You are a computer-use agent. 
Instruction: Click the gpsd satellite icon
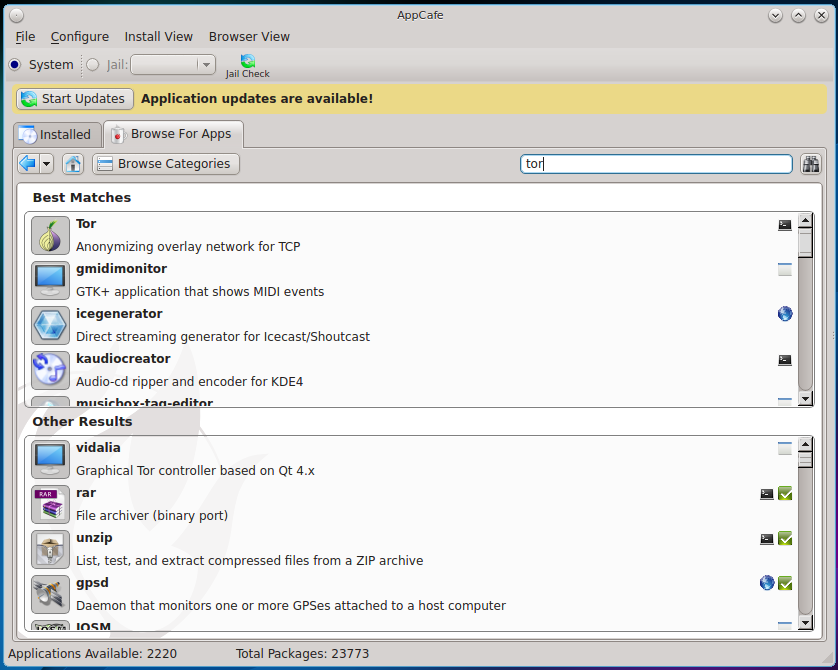[50, 594]
